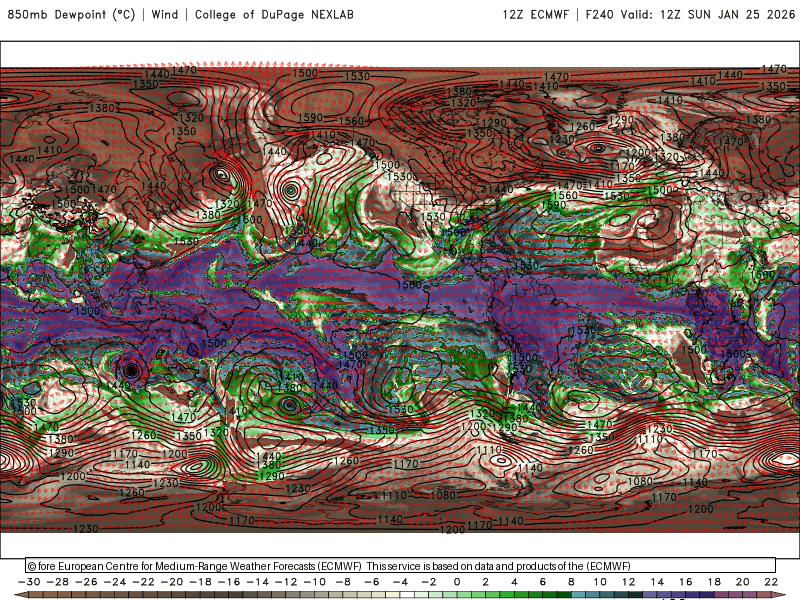The image size is (800, 600).
Task: Click the 14 legend value
Action: [x=657, y=582]
